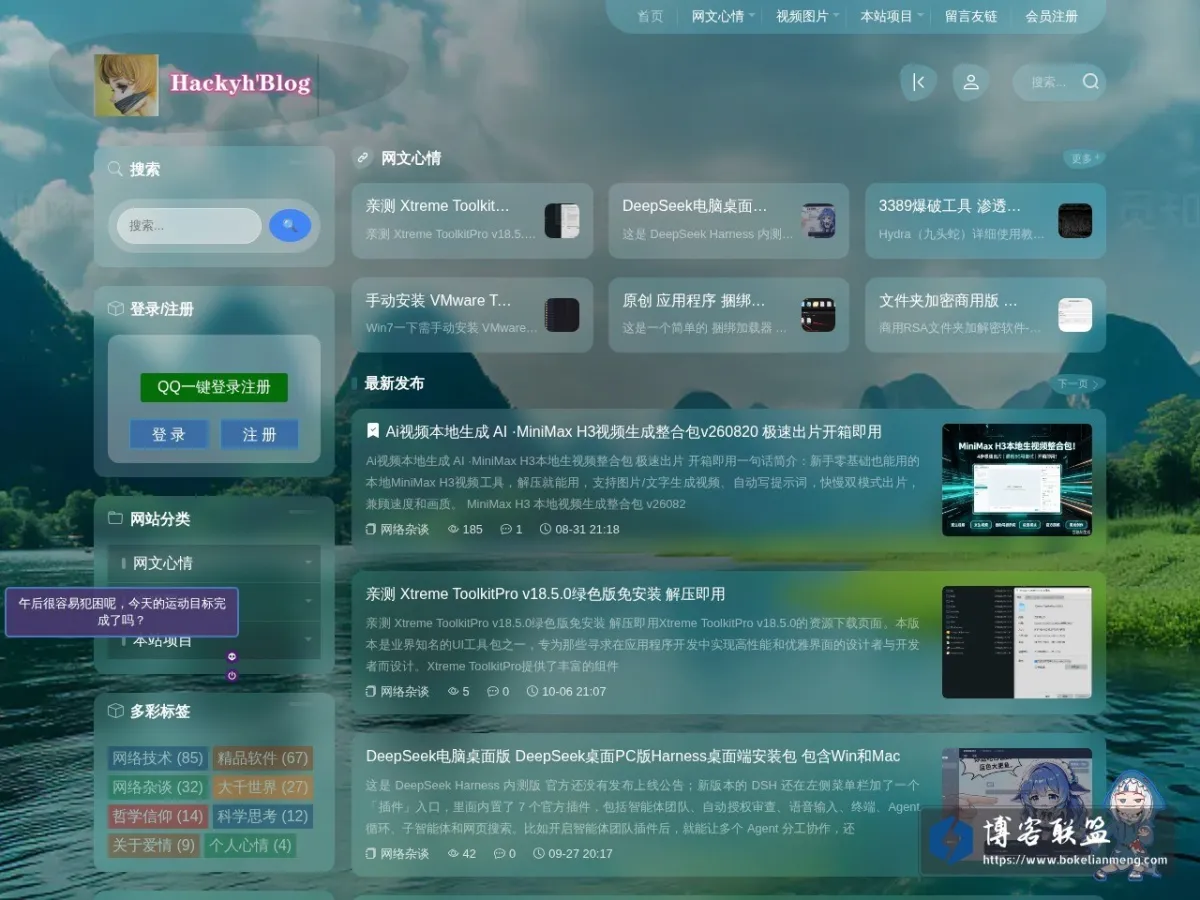Viewport: 1200px width, 900px height.
Task: Select tag 关于爱情 (9)
Action: pyautogui.click(x=154, y=845)
